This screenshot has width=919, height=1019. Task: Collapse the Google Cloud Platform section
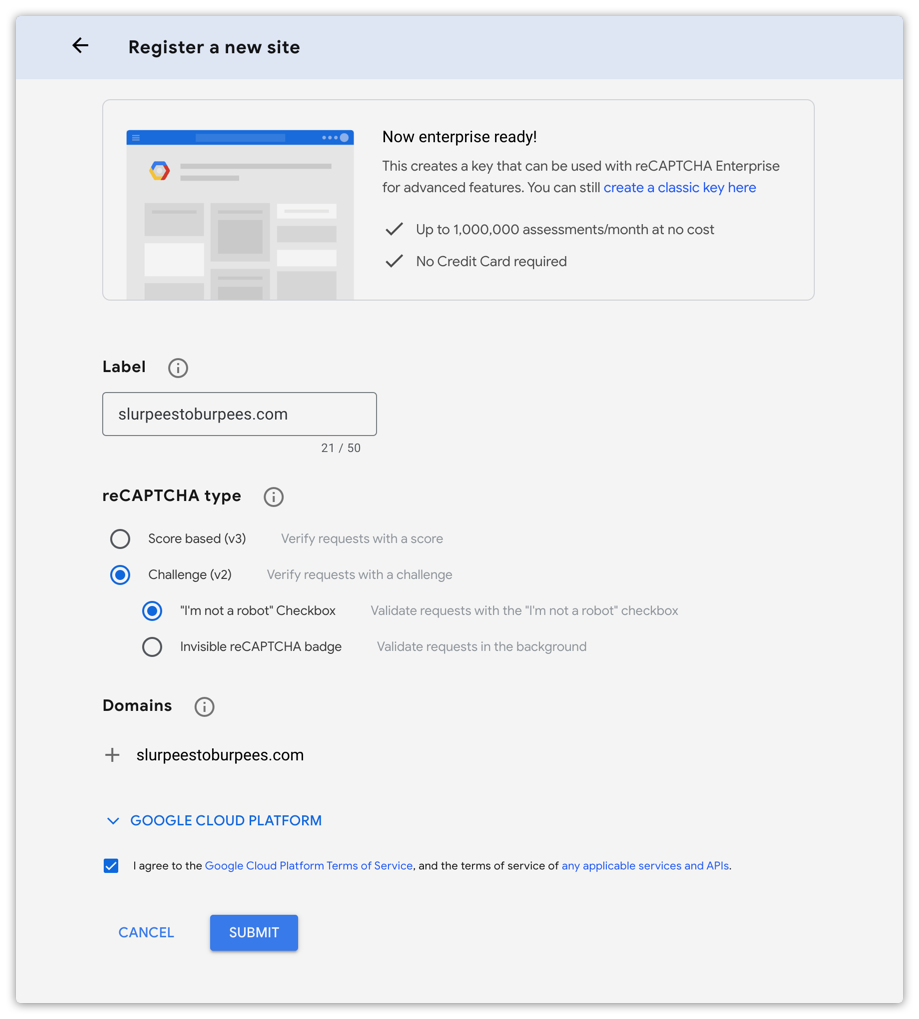[x=214, y=821]
